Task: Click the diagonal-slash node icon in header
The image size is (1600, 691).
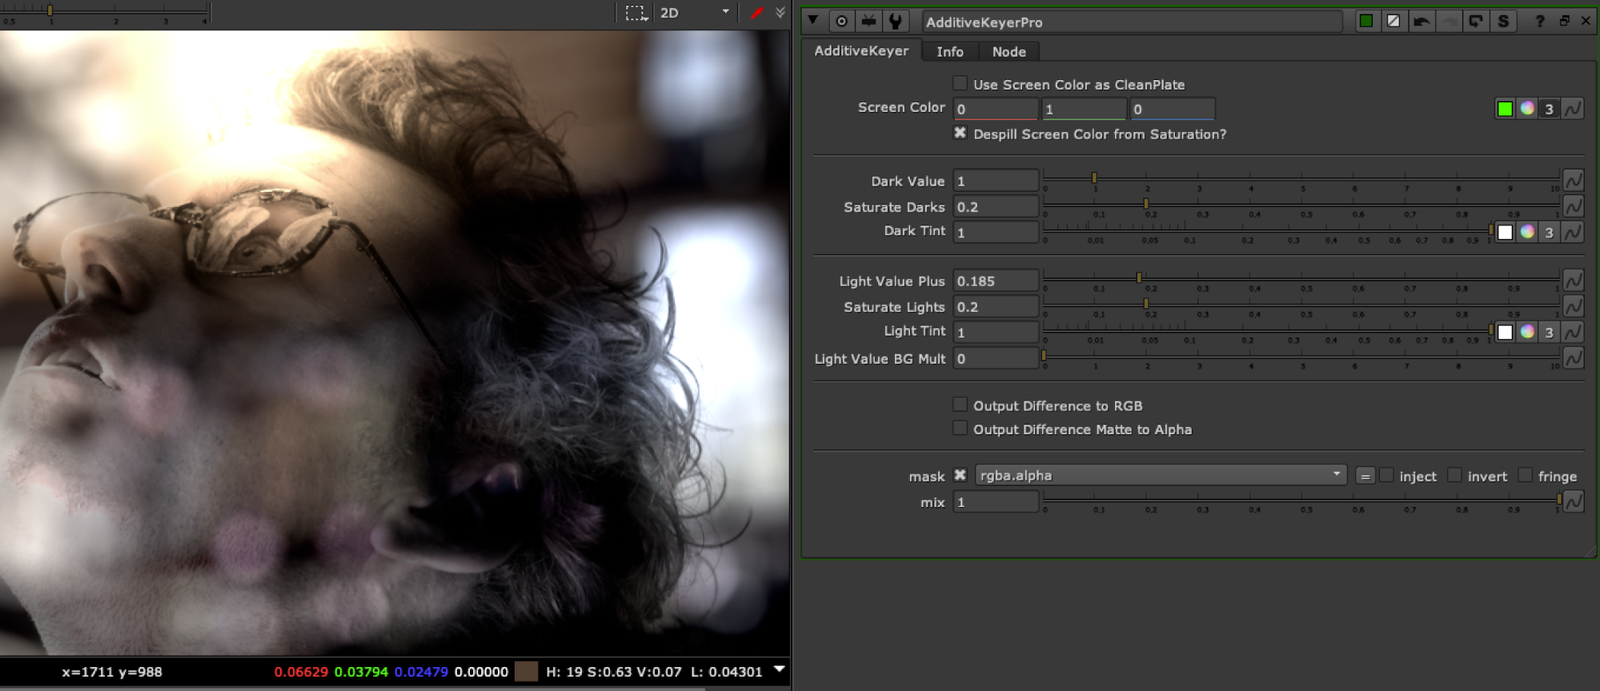Action: click(x=1393, y=21)
